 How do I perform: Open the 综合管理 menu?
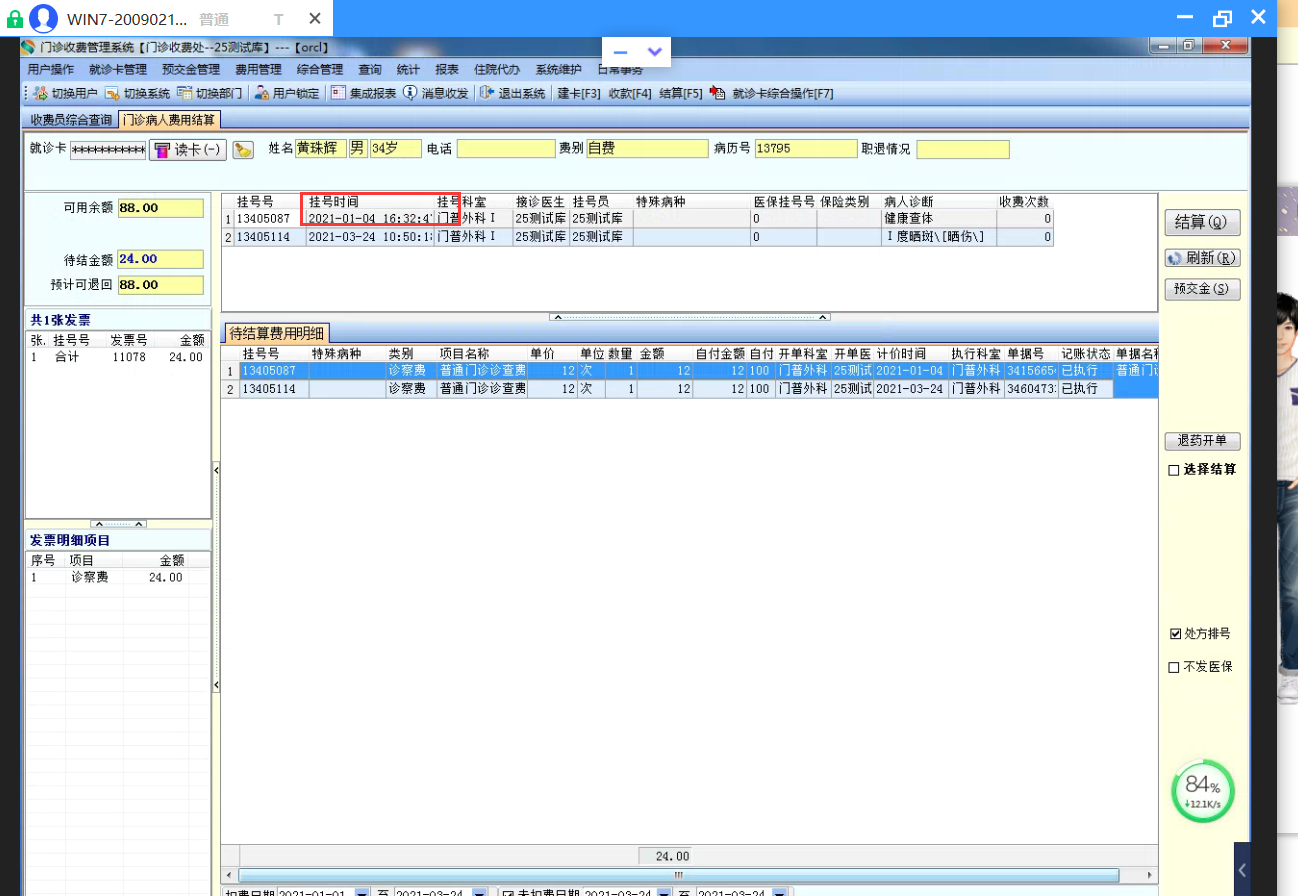tap(320, 70)
